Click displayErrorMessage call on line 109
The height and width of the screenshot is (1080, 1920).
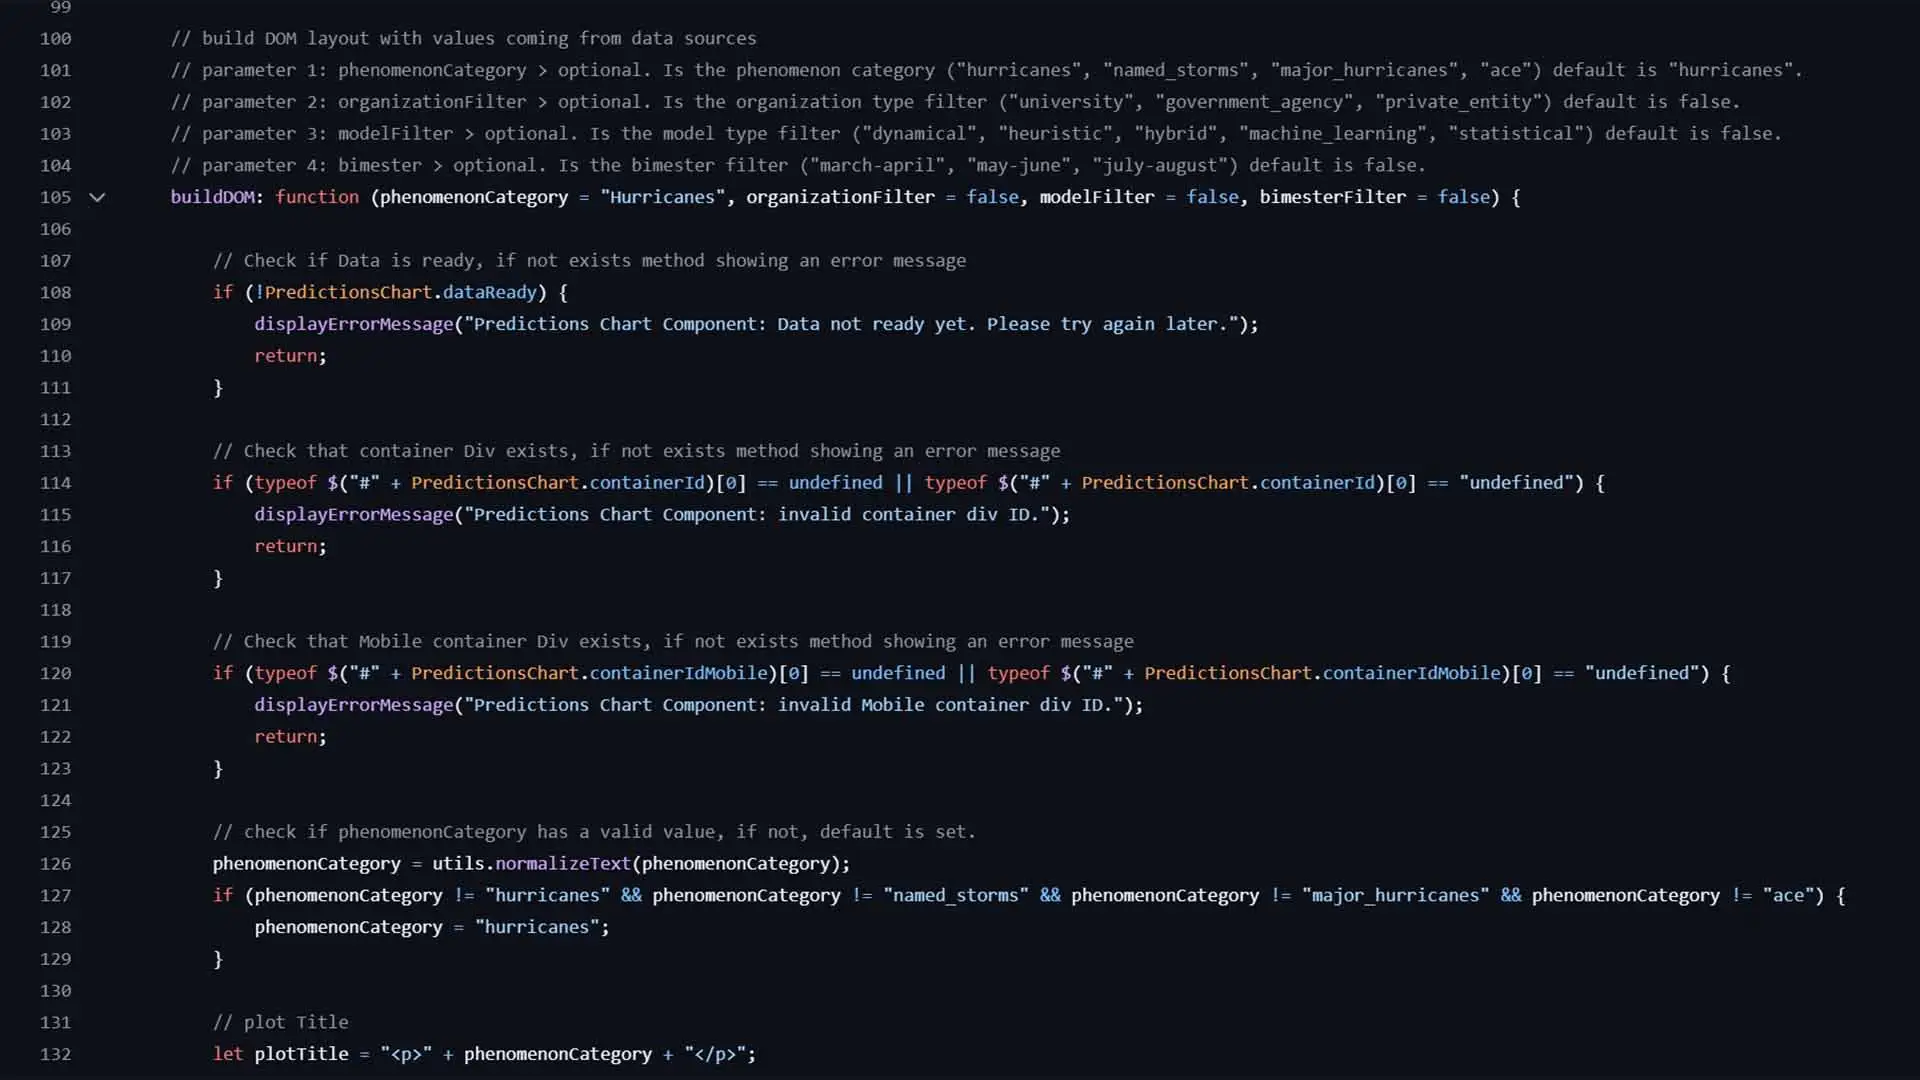[x=354, y=324]
